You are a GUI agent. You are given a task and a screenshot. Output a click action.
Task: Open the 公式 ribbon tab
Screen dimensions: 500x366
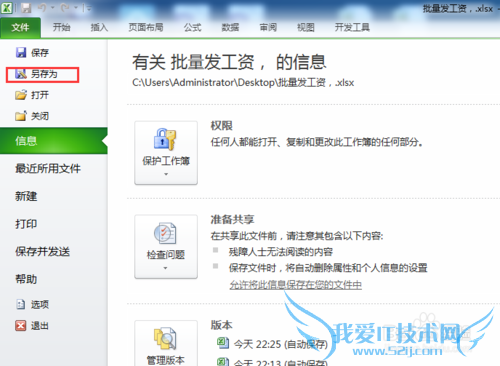(x=193, y=27)
